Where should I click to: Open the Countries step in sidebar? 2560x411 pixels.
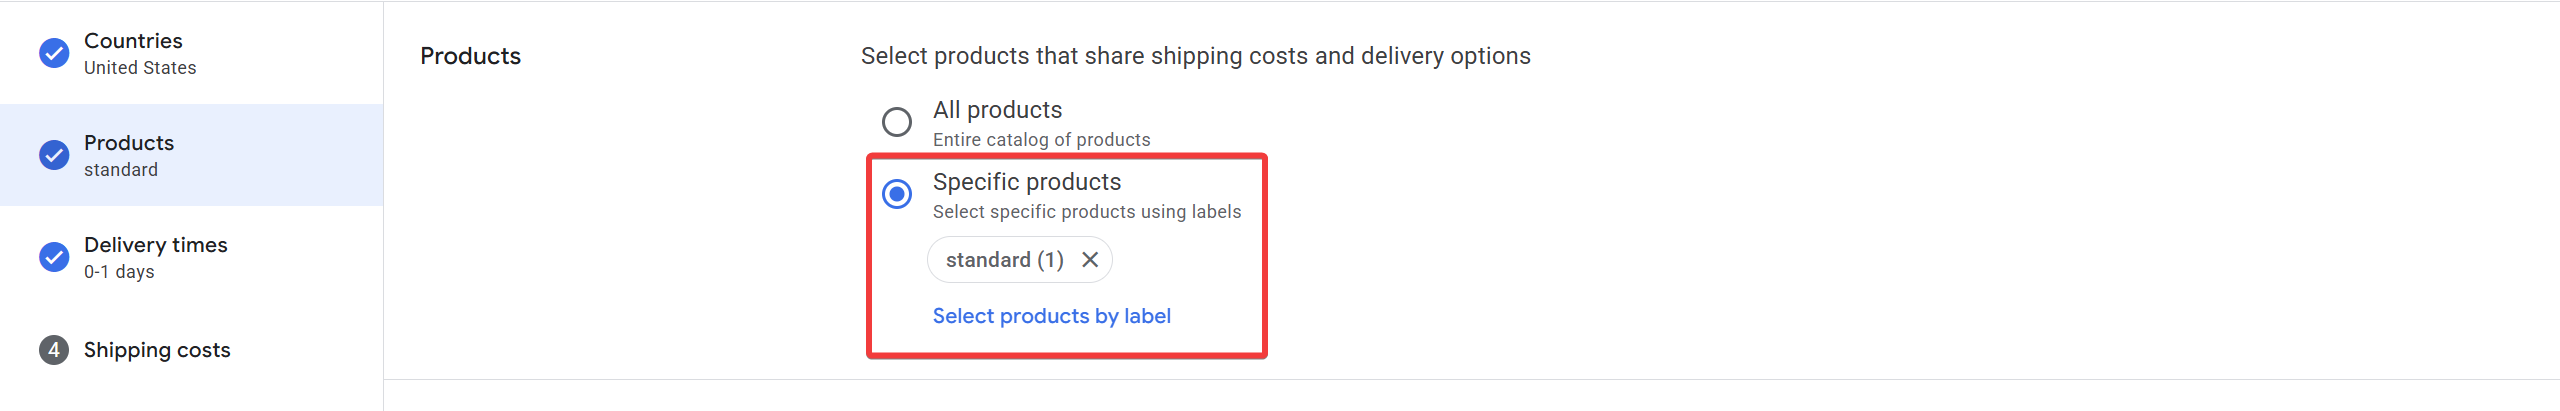pos(133,41)
